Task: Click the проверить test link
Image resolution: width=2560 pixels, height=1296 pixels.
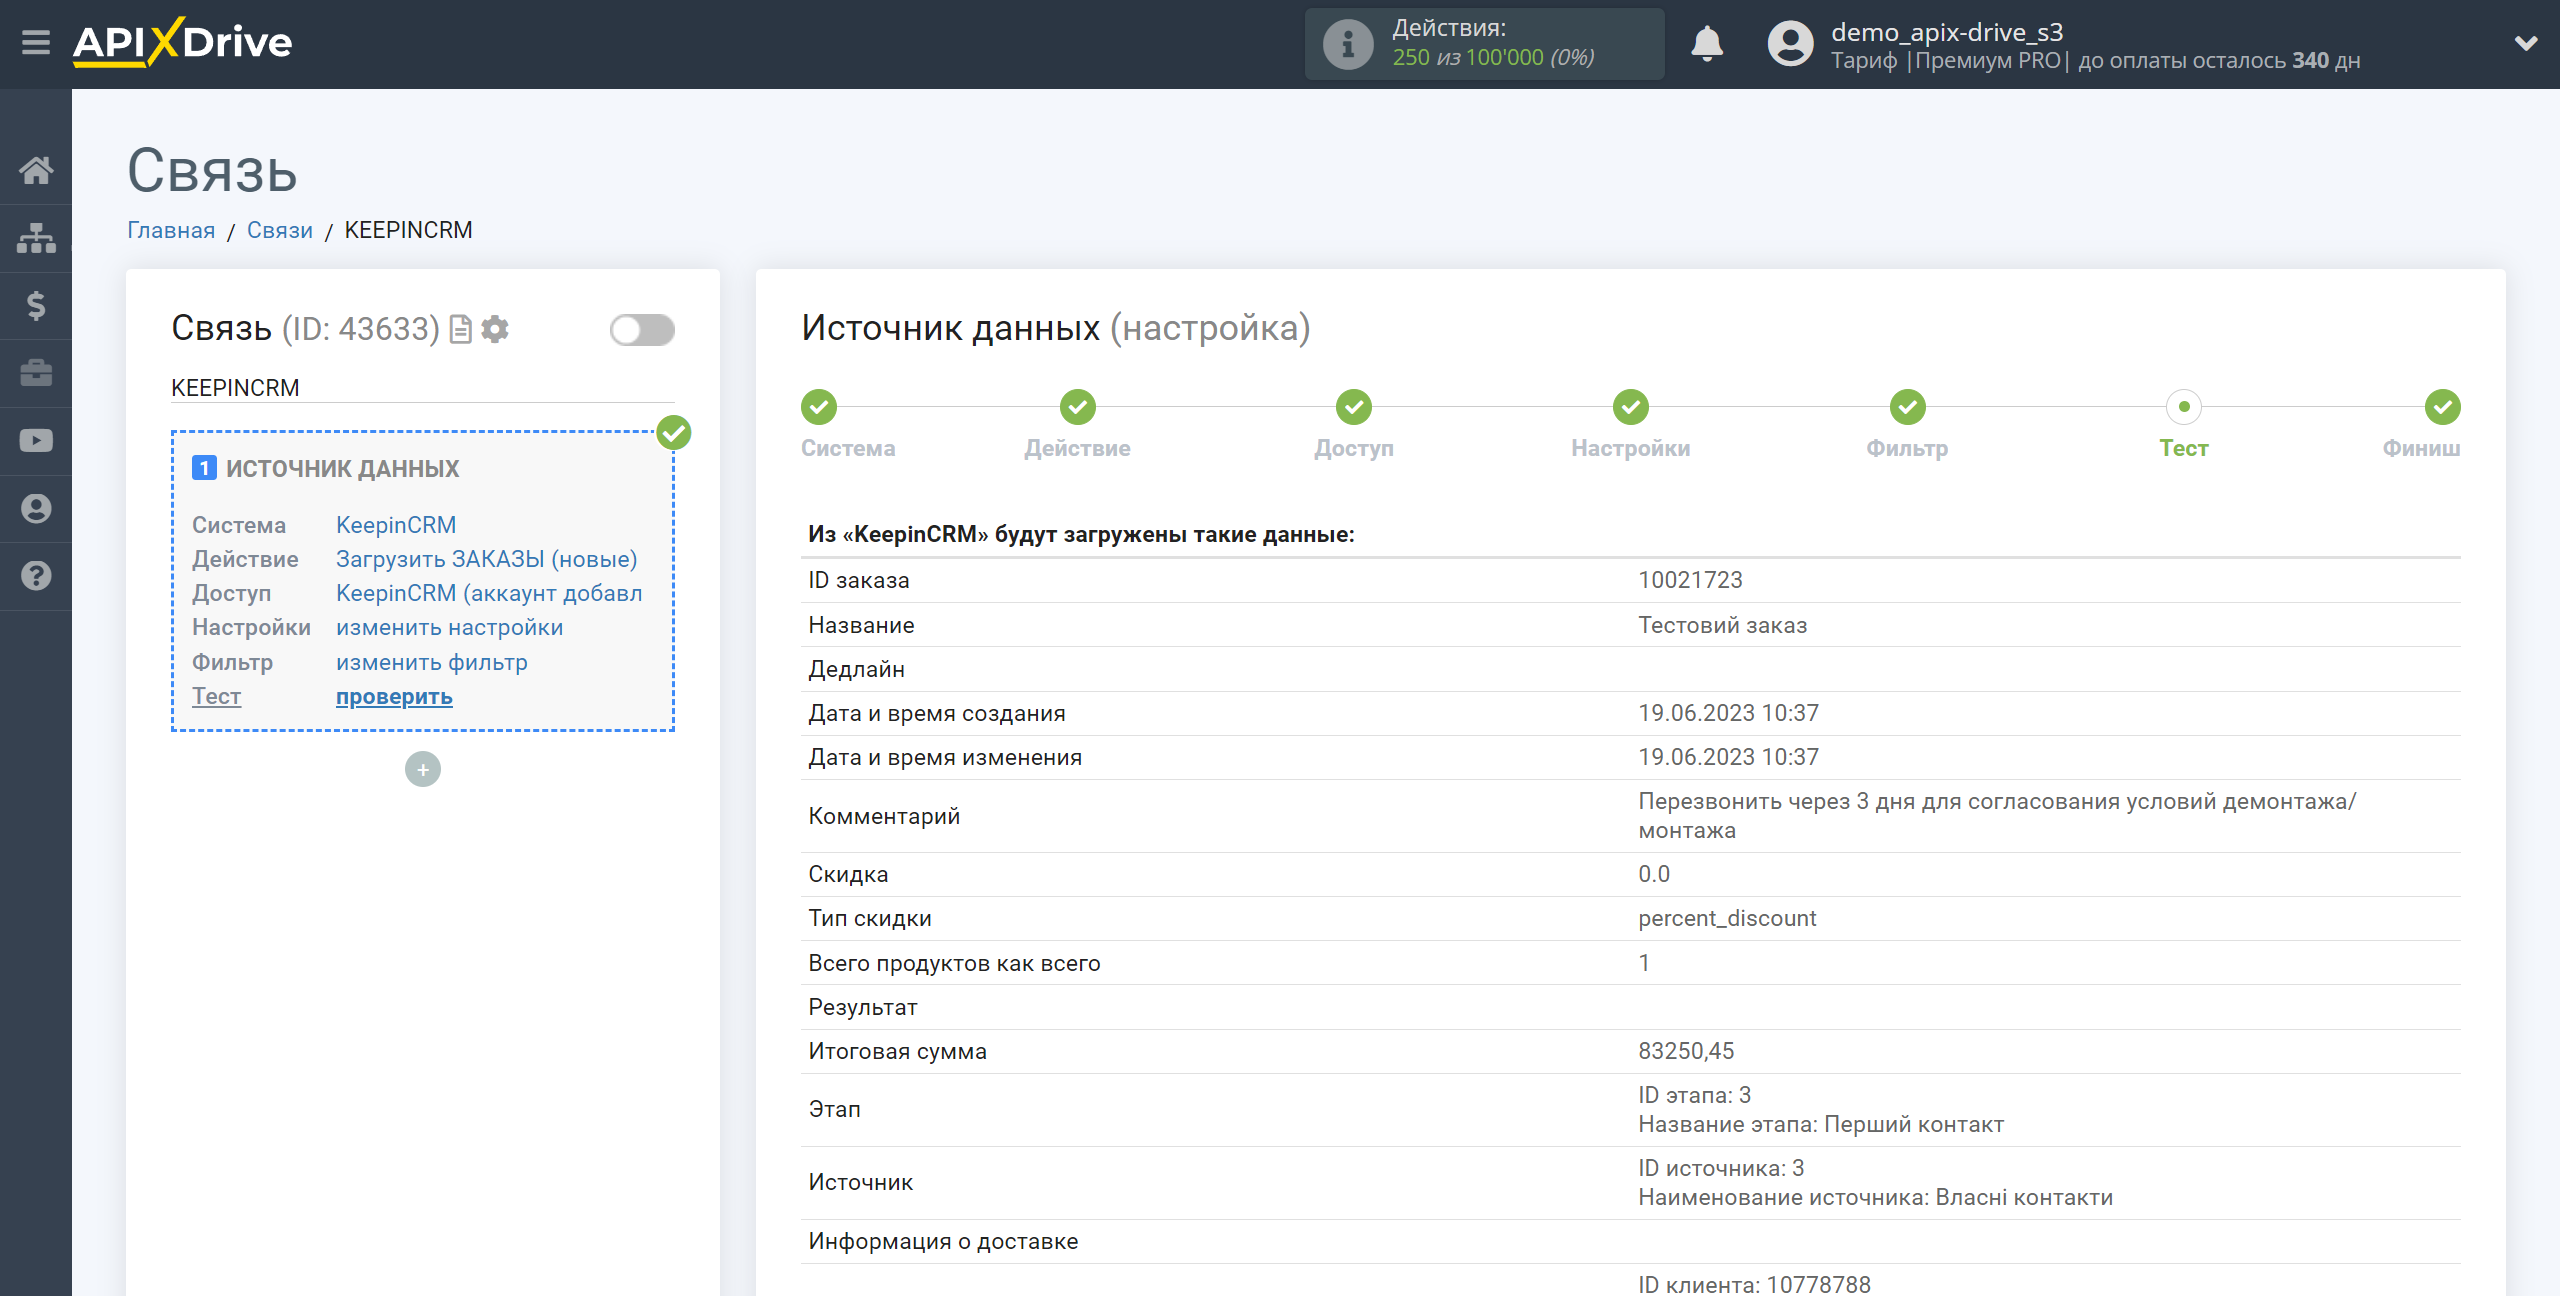Action: (x=394, y=696)
